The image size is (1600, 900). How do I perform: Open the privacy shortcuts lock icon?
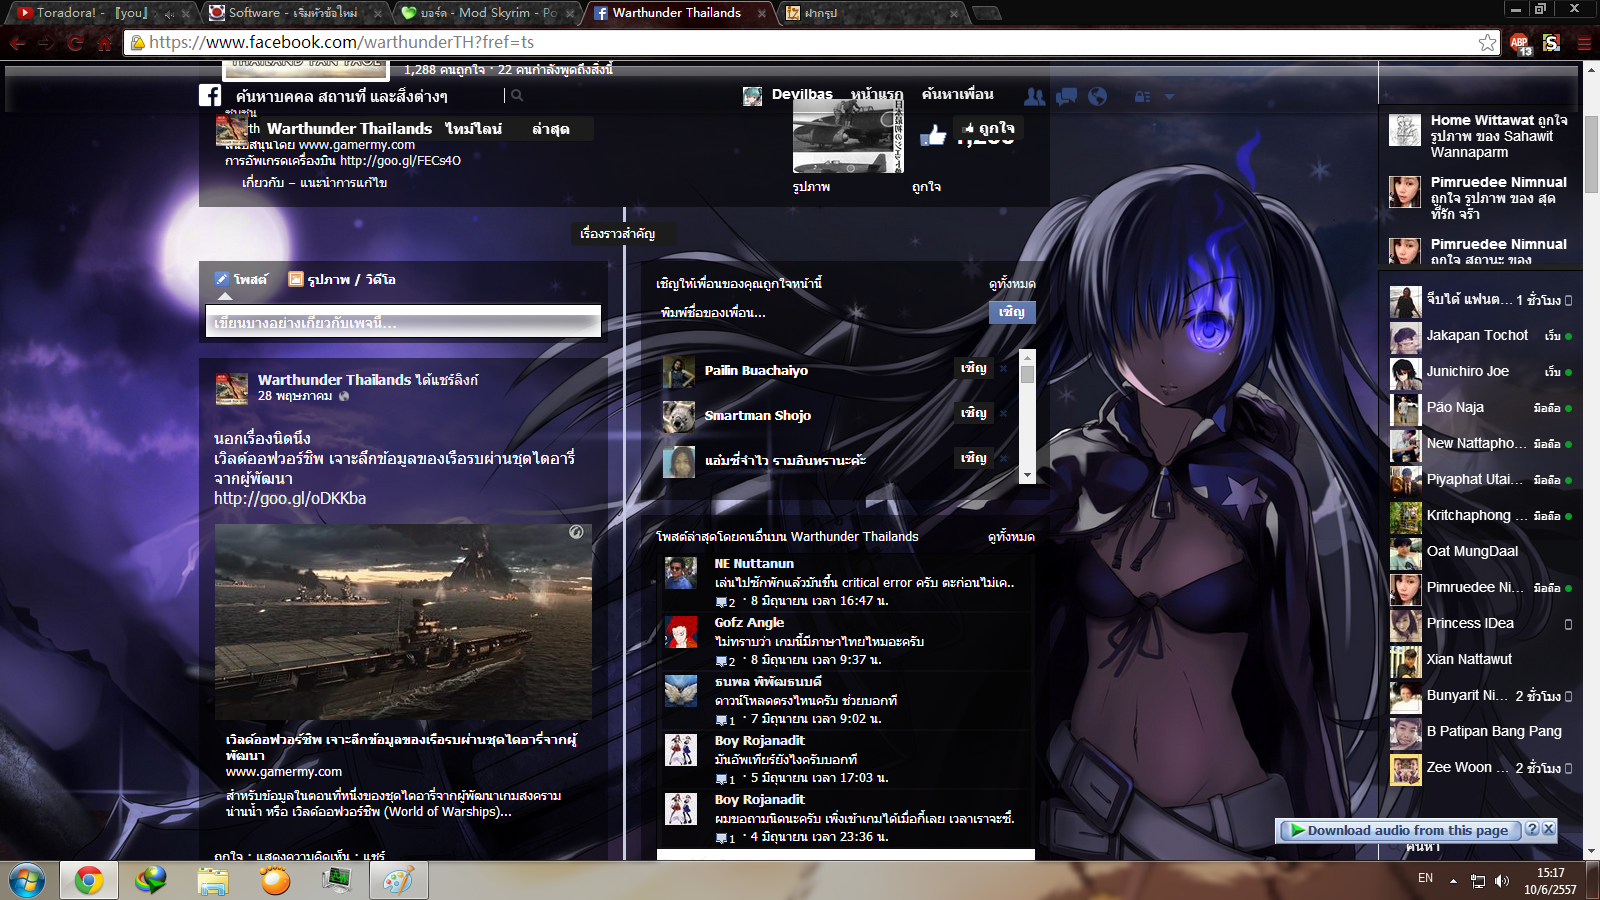(x=1142, y=97)
